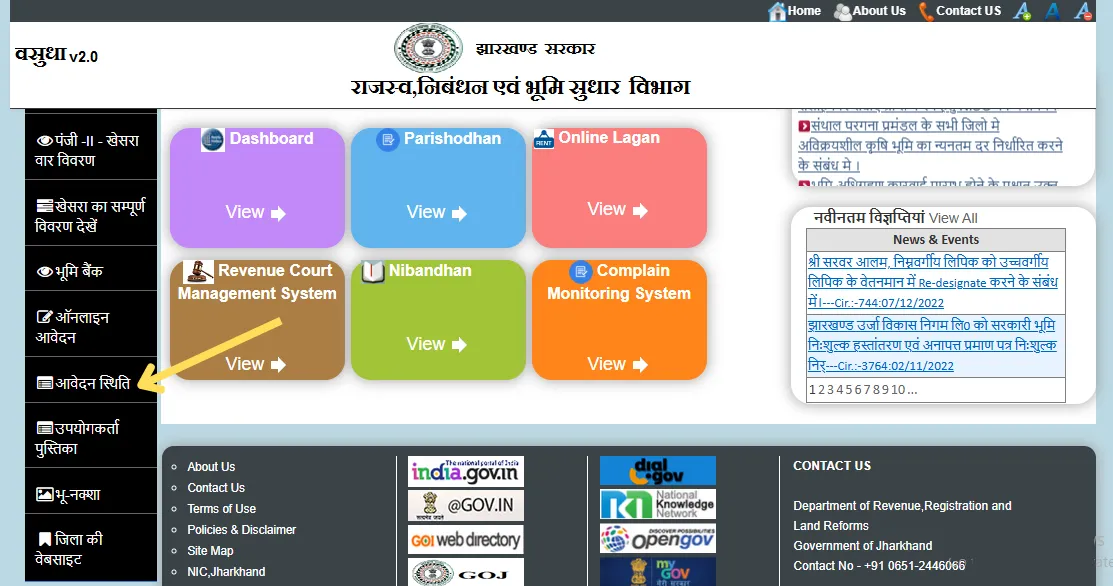Open the झारखण्ड उर्जा विकास निगम news link
1113x586 pixels.
[x=931, y=345]
